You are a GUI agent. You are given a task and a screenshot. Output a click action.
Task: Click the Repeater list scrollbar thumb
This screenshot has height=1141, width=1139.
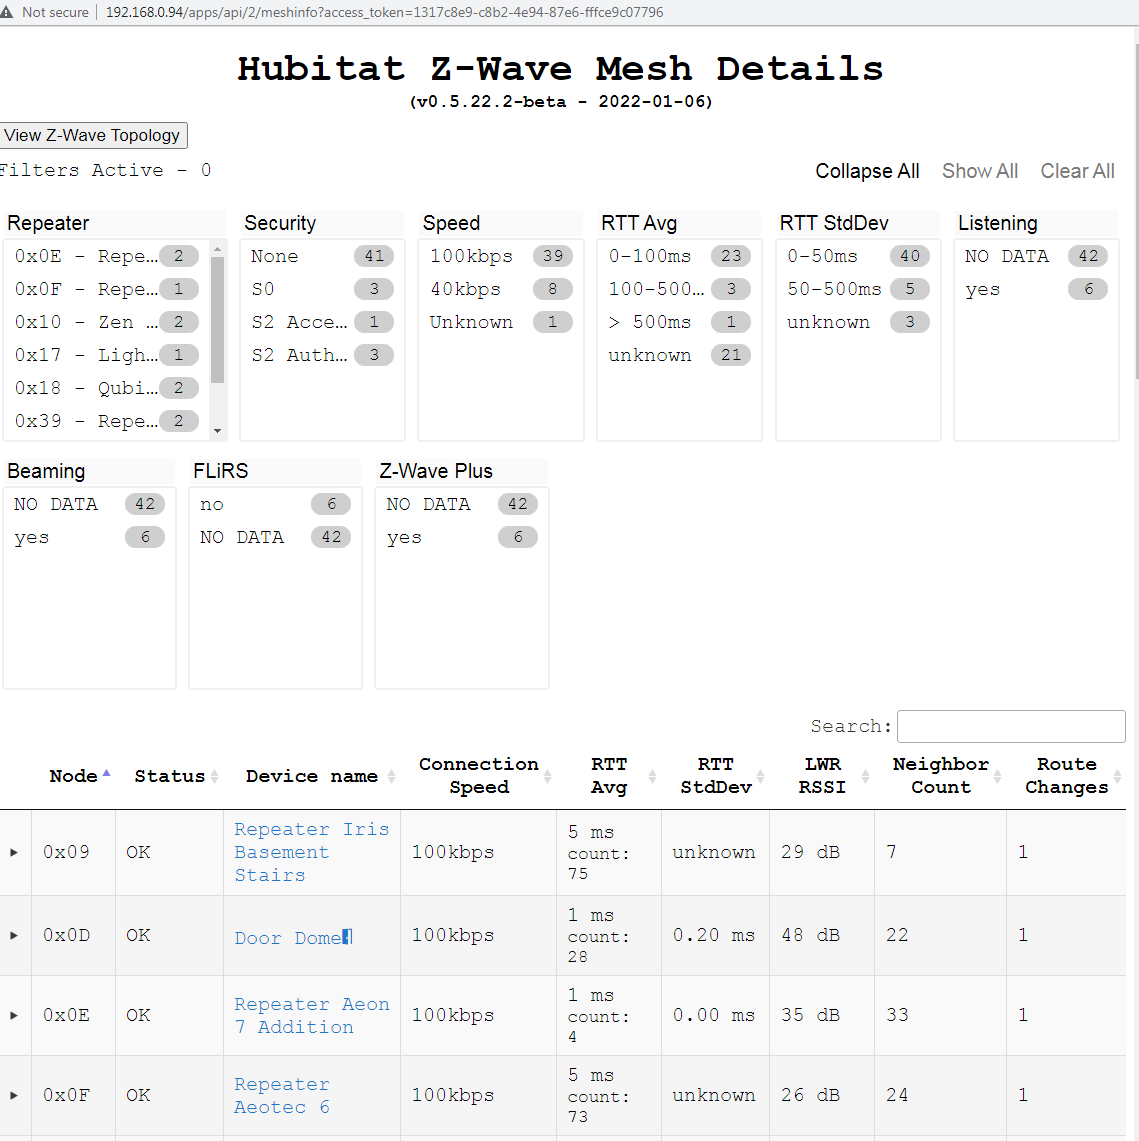click(x=218, y=320)
